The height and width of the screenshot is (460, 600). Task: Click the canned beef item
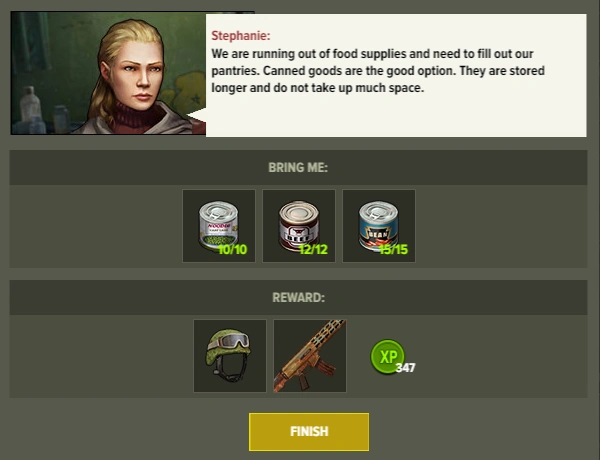299,226
